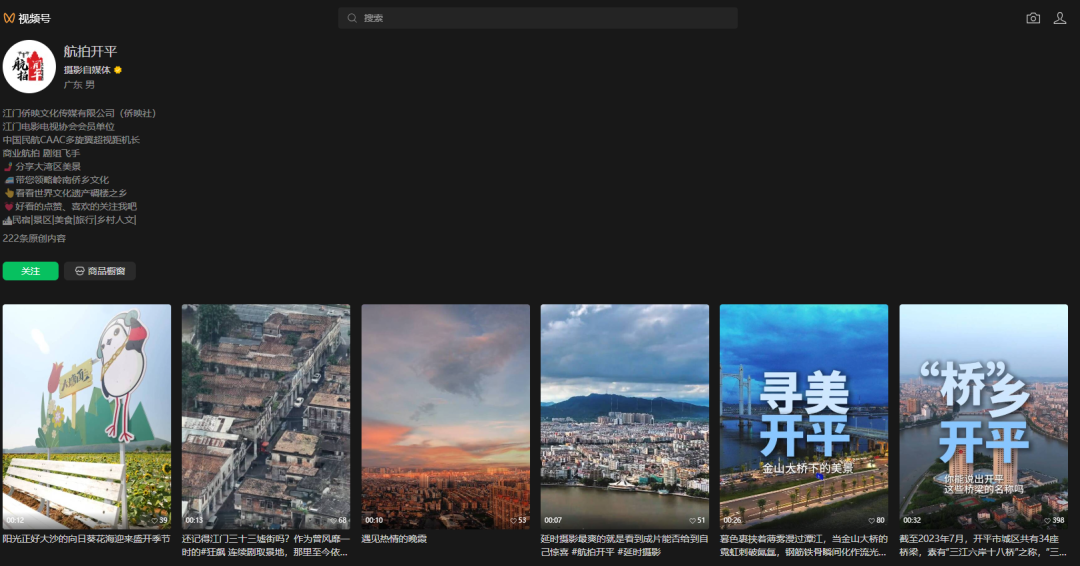Open the camera upload icon
1080x566 pixels.
point(1033,18)
